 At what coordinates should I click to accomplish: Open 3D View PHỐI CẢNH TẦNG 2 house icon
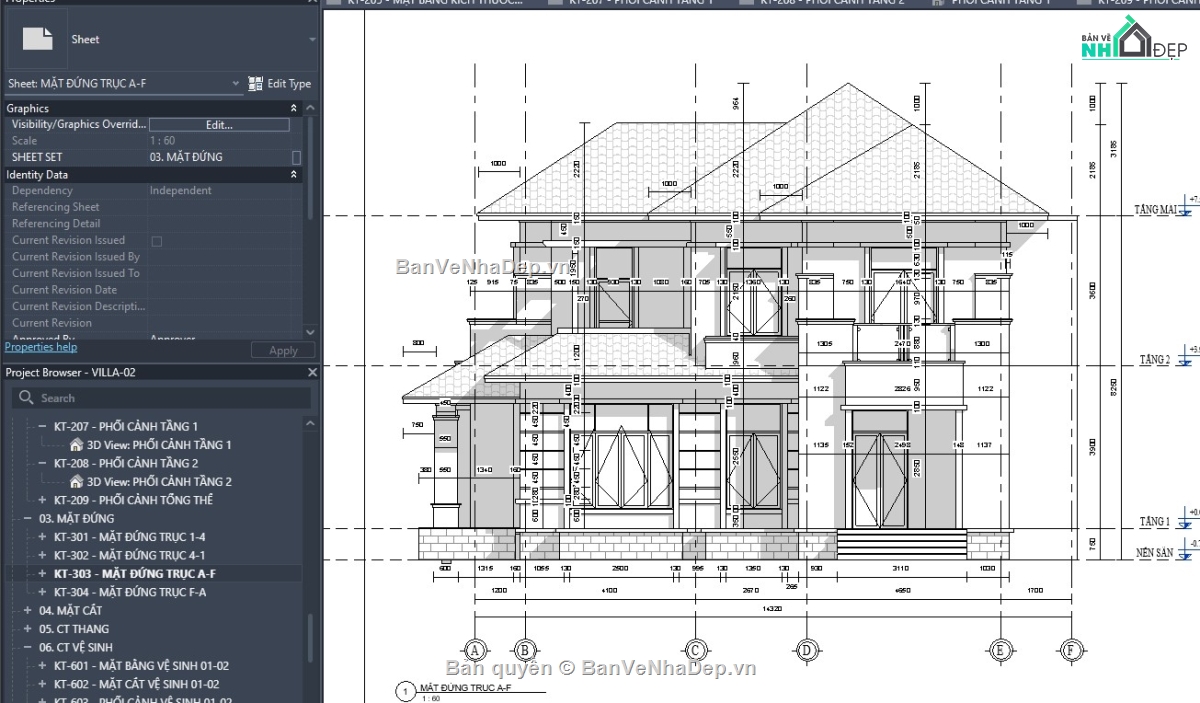[78, 481]
